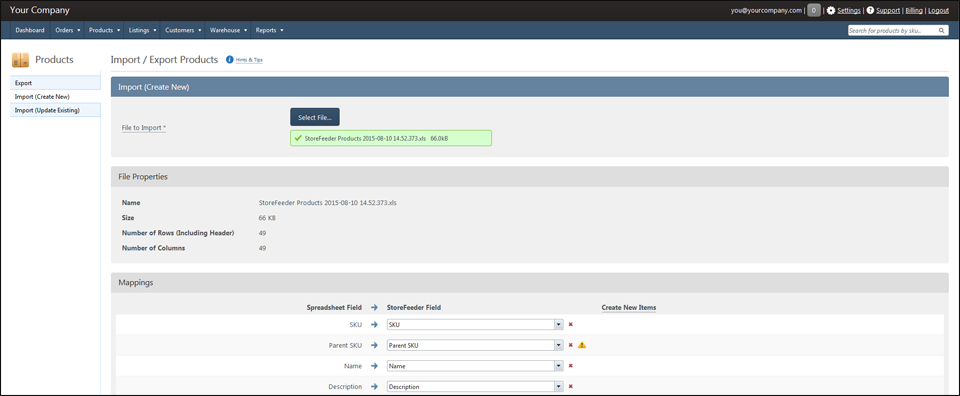
Task: Click the search magnifier icon
Action: (942, 31)
